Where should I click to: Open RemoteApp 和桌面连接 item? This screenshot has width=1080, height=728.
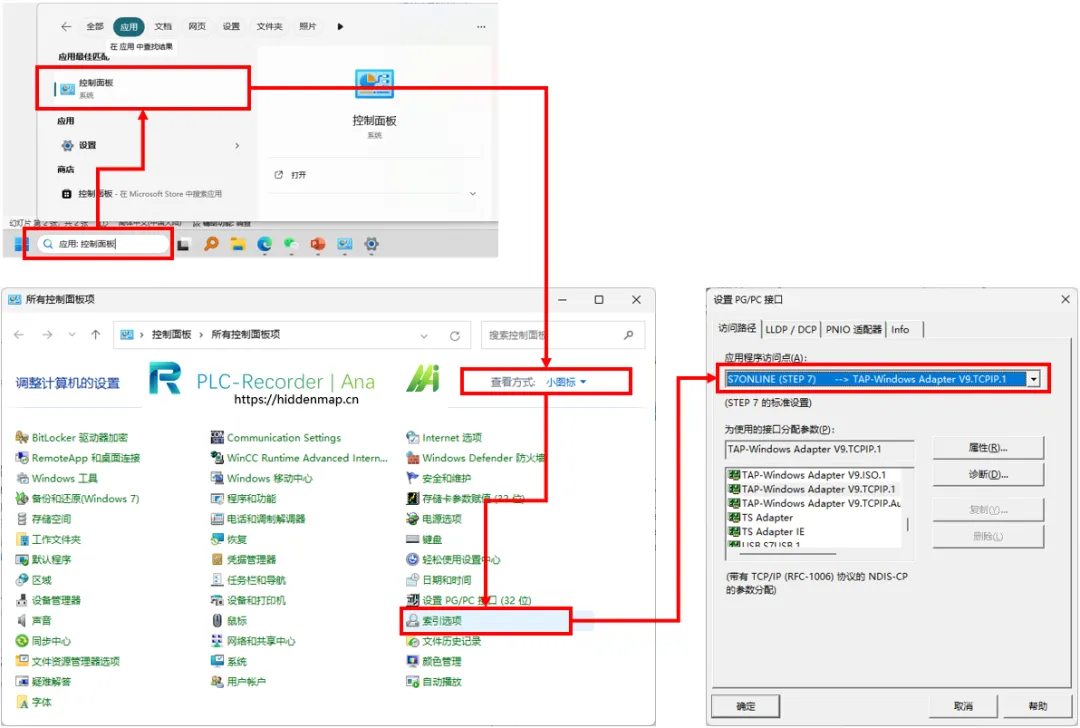click(78, 458)
